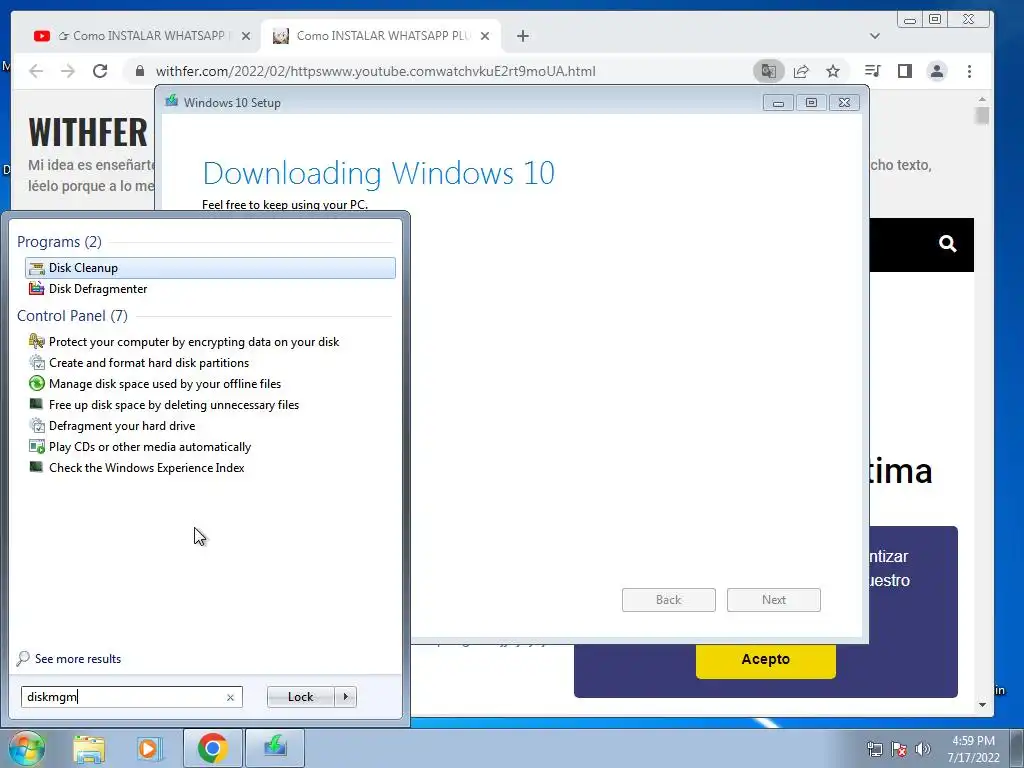Close the active withfer tab in Chrome
Screen dimensions: 1024x768
pos(485,36)
